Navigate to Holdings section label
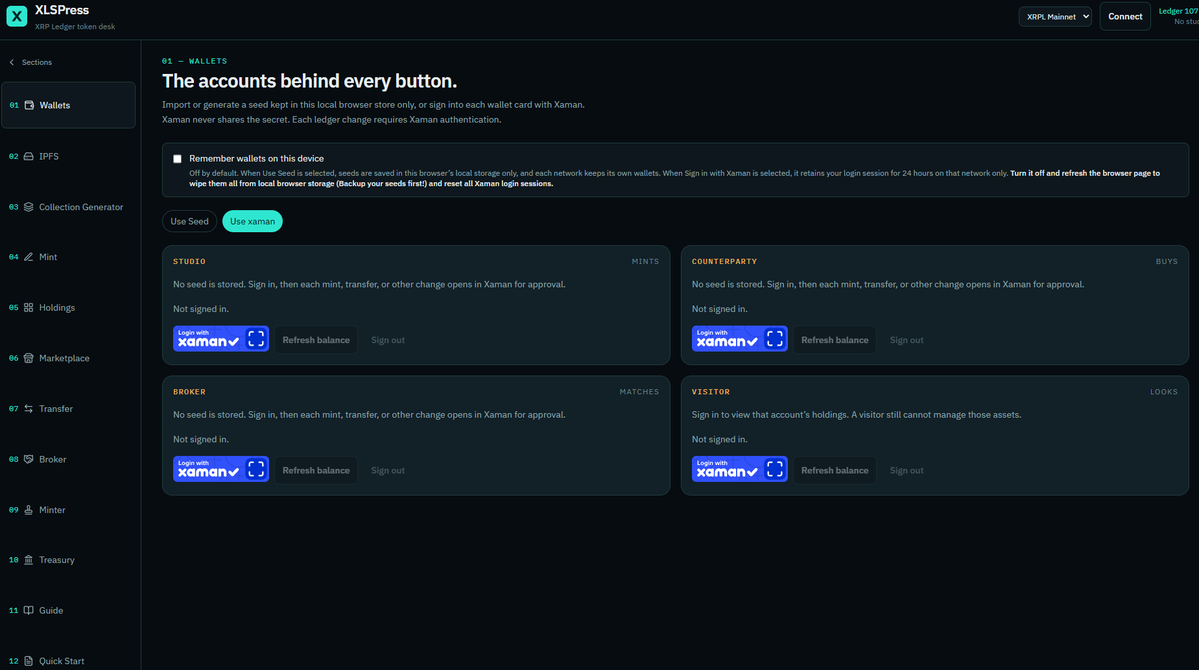The width and height of the screenshot is (1199, 670). coord(57,307)
